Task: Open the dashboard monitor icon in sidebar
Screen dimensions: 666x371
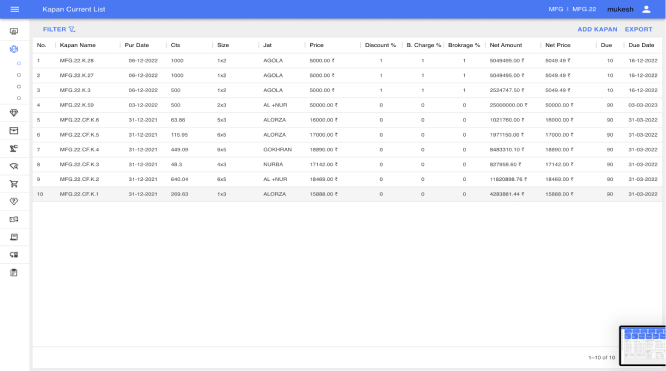Action: [14, 31]
